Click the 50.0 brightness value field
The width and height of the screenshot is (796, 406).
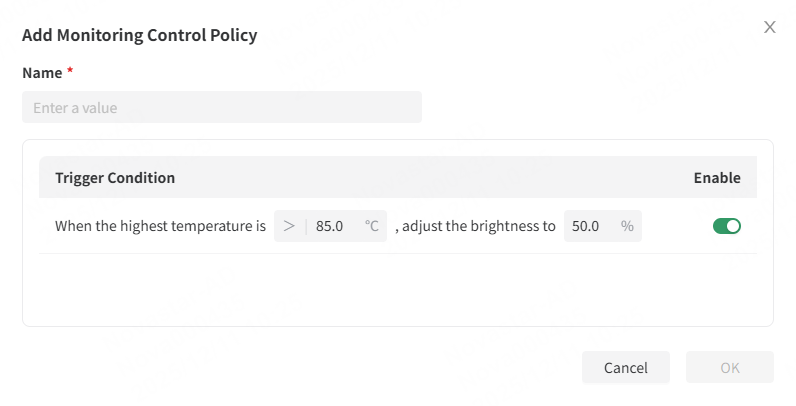(587, 226)
